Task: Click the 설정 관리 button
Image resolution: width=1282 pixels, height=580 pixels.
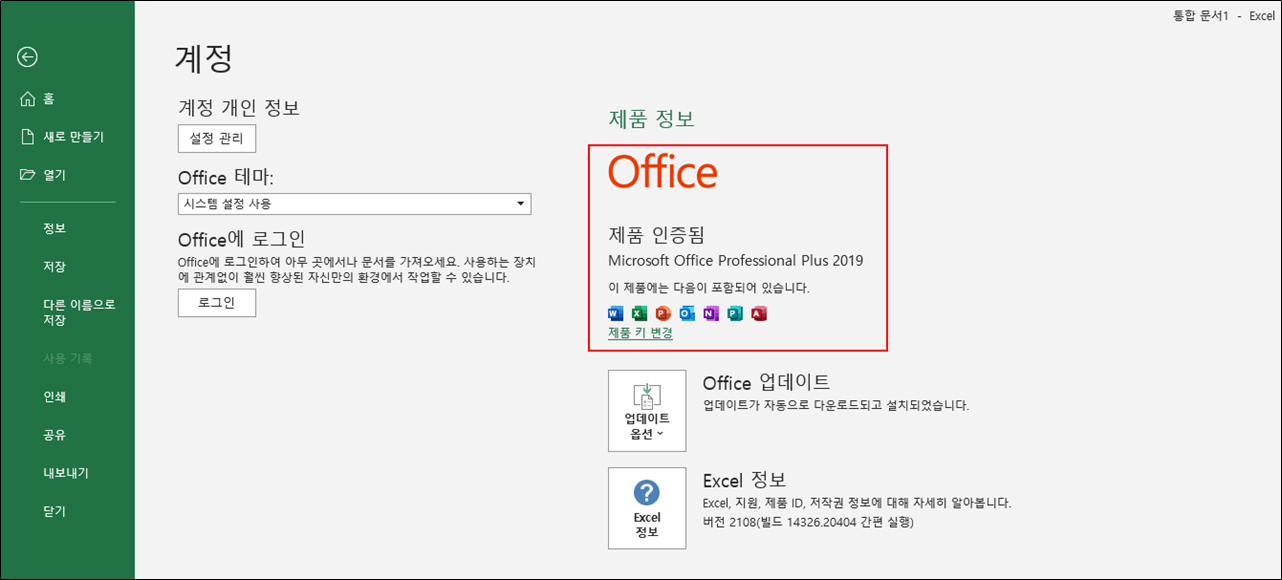Action: (217, 138)
